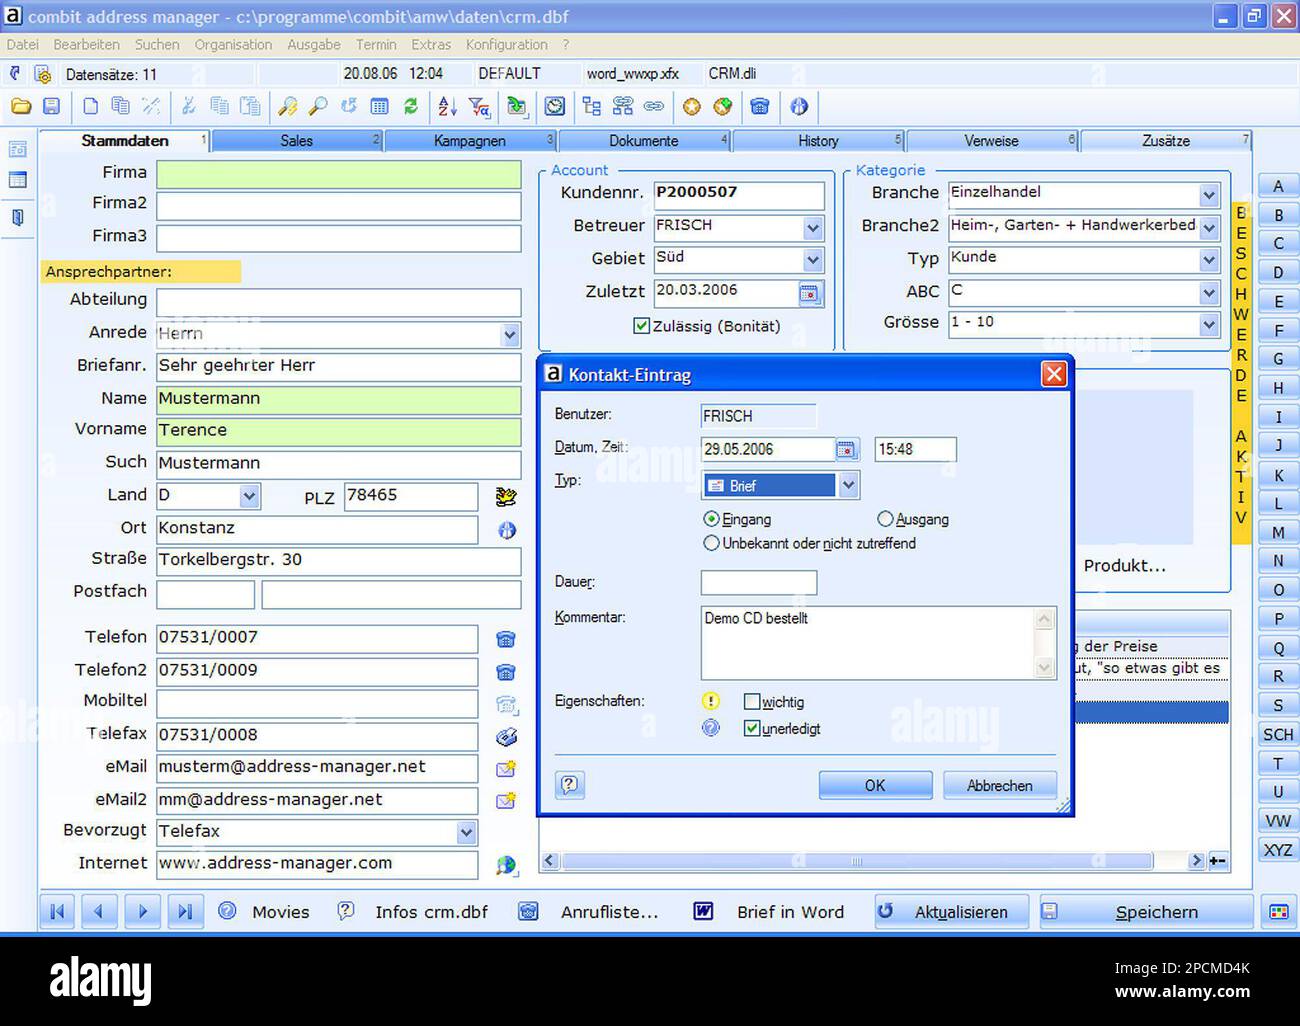This screenshot has width=1300, height=1026.
Task: Expand the Bevorzugt dropdown showing Telefax
Action: pos(466,832)
